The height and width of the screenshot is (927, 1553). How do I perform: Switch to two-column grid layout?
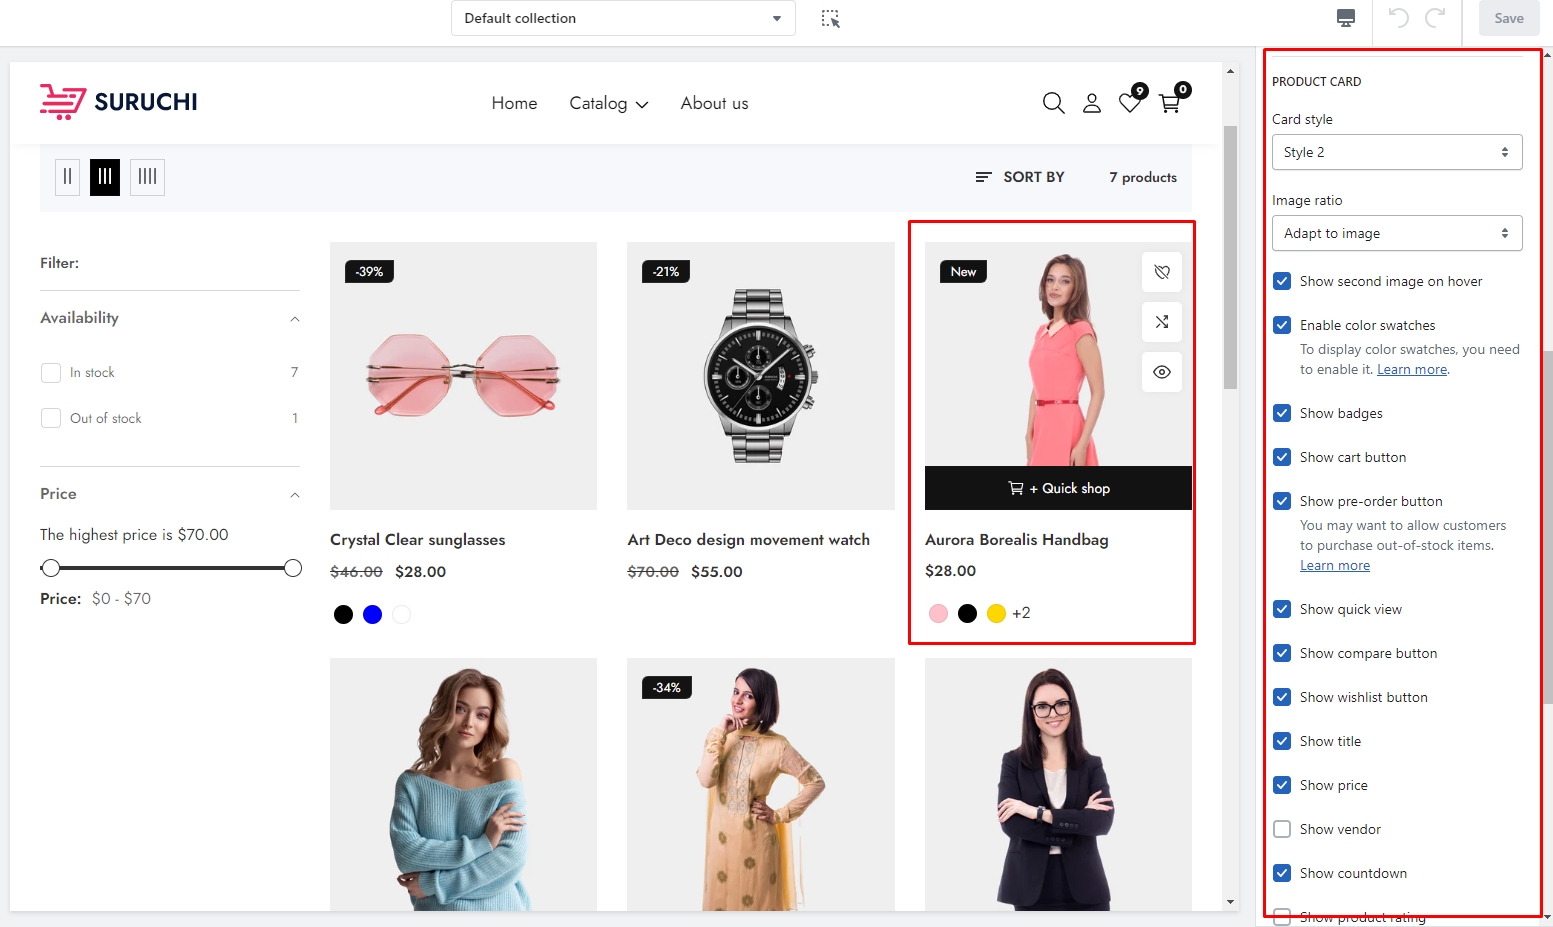pyautogui.click(x=67, y=177)
